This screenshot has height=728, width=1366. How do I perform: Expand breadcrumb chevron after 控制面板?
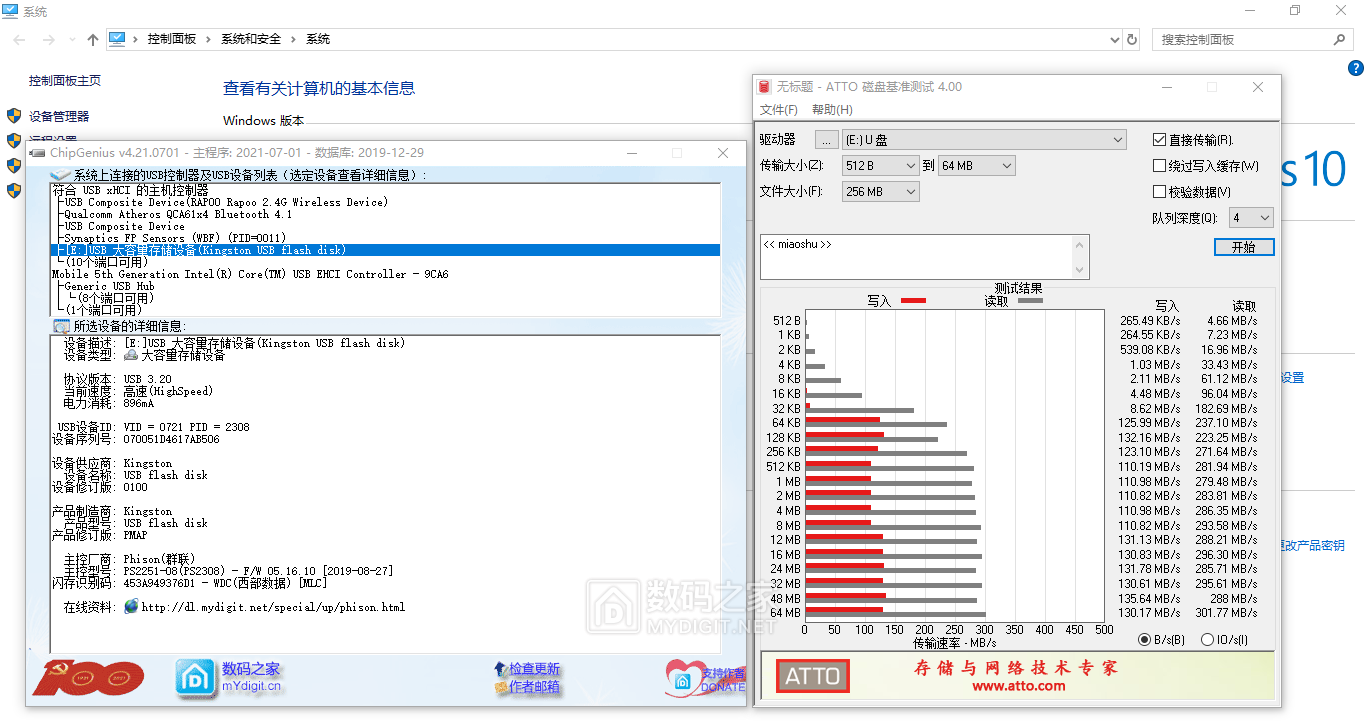coord(209,39)
